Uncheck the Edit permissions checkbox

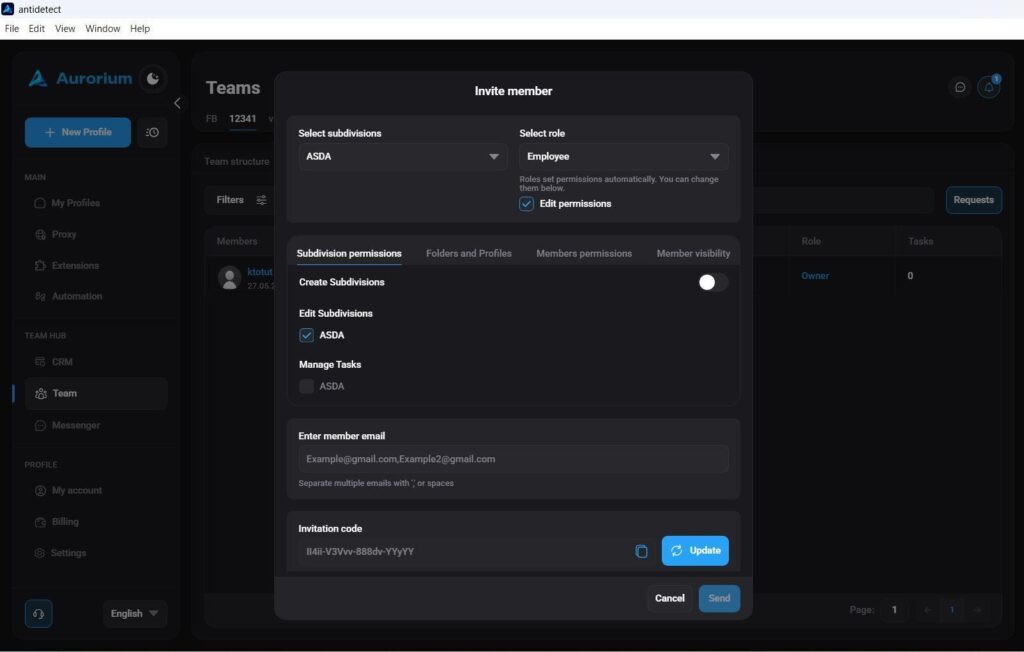point(526,204)
